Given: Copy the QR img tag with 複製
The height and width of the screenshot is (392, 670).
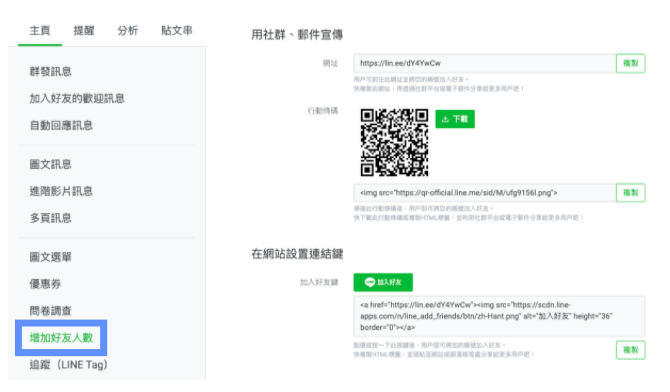Looking at the screenshot, I should pos(630,193).
